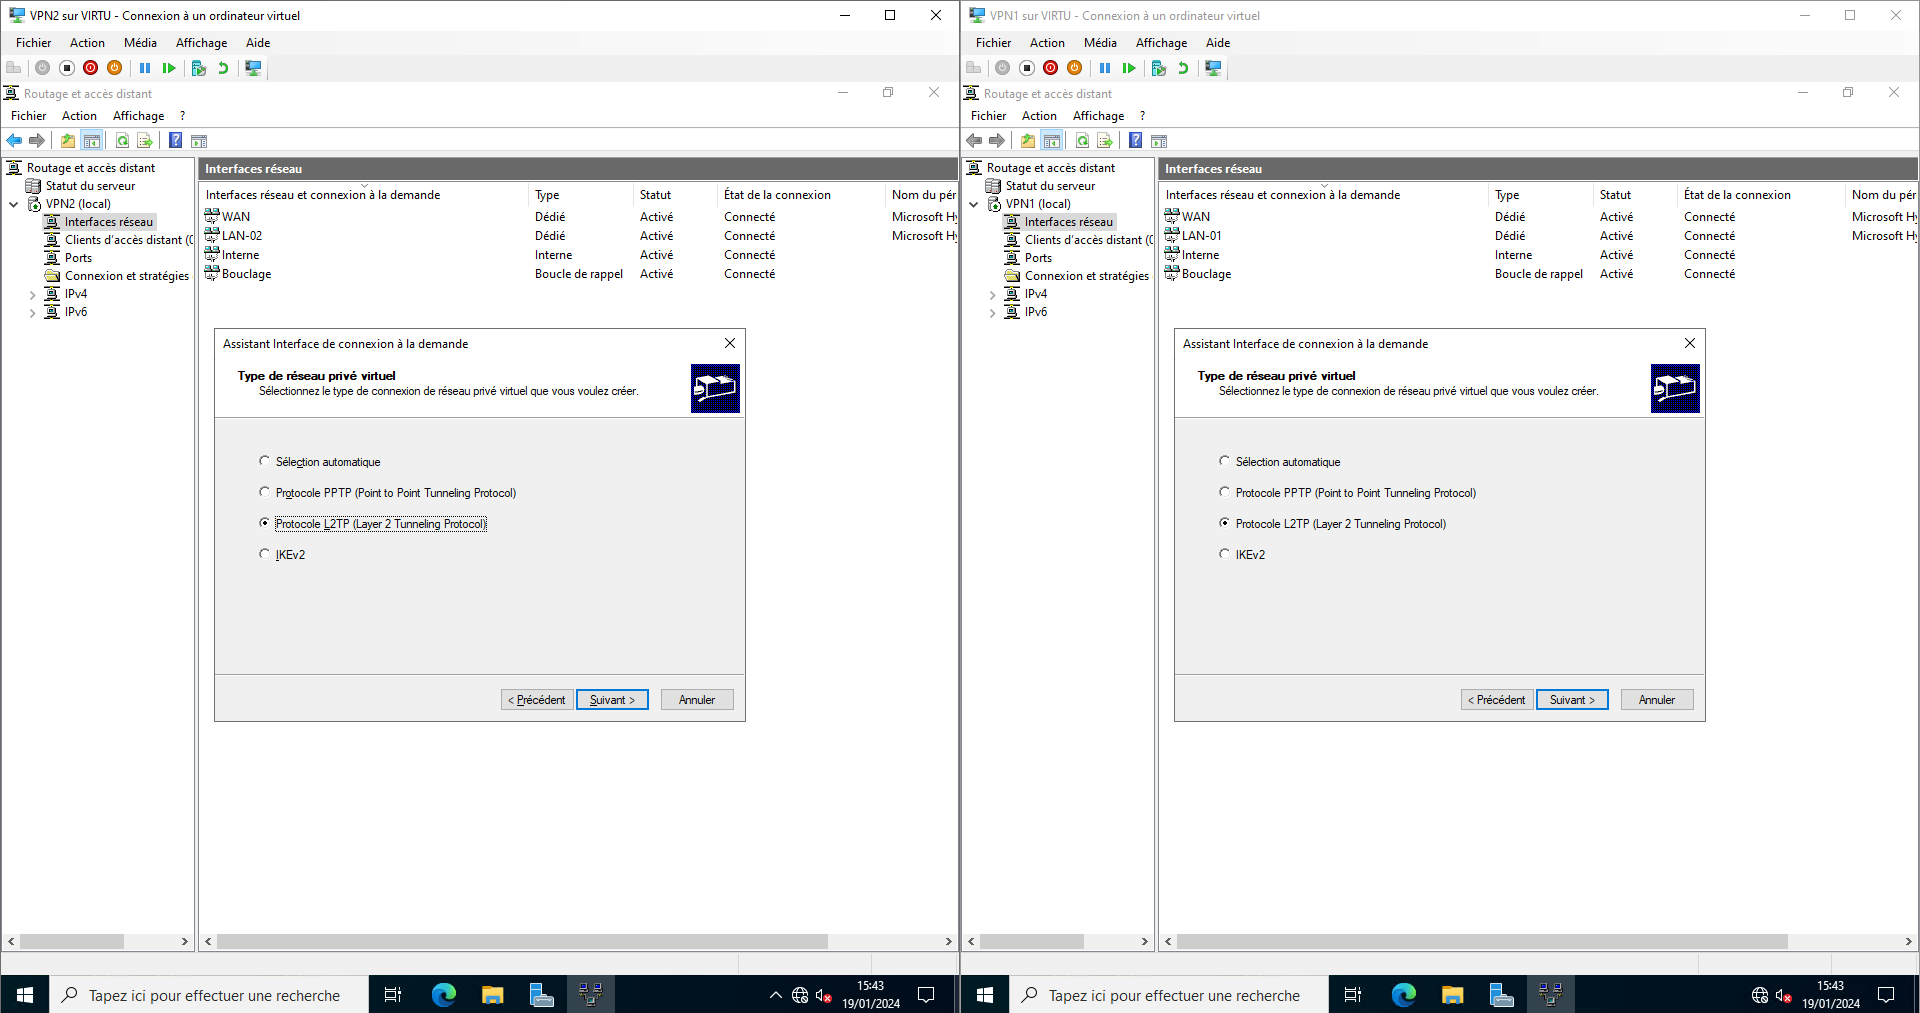Click horizontal scrollbar under VPN2 interfaces list
1920x1013 pixels.
pos(522,941)
